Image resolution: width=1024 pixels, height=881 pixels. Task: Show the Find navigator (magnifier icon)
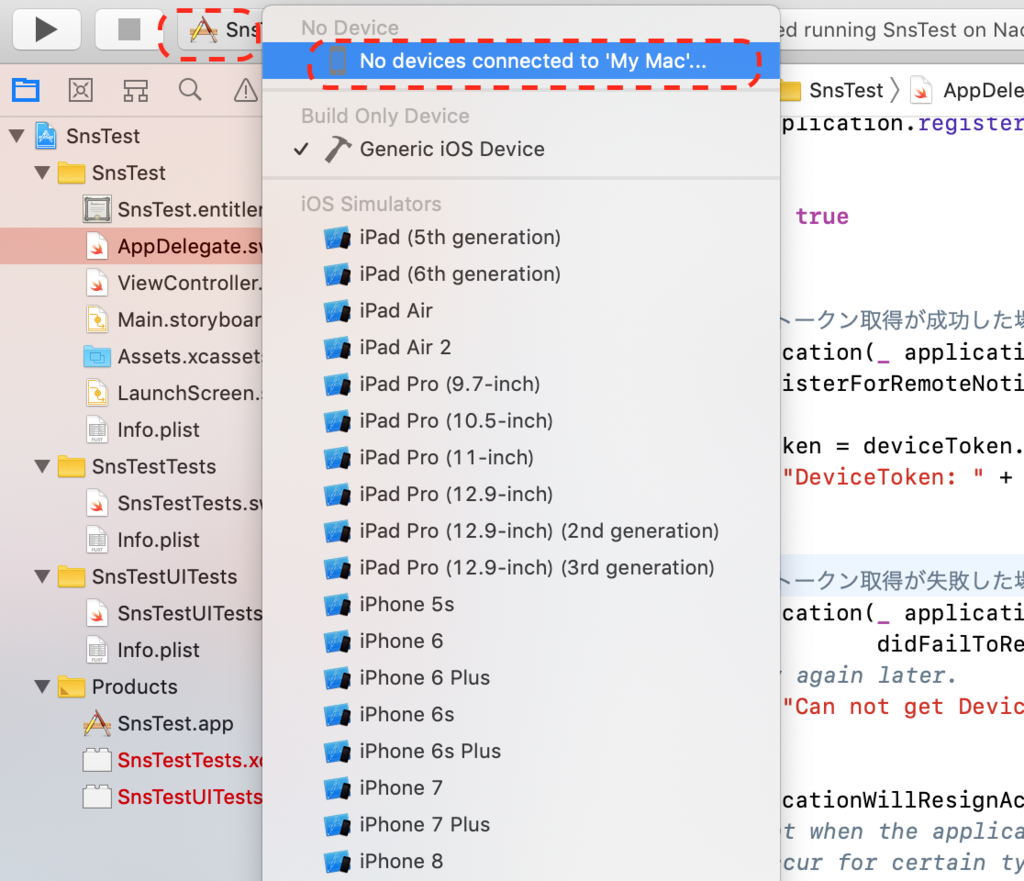coord(190,90)
